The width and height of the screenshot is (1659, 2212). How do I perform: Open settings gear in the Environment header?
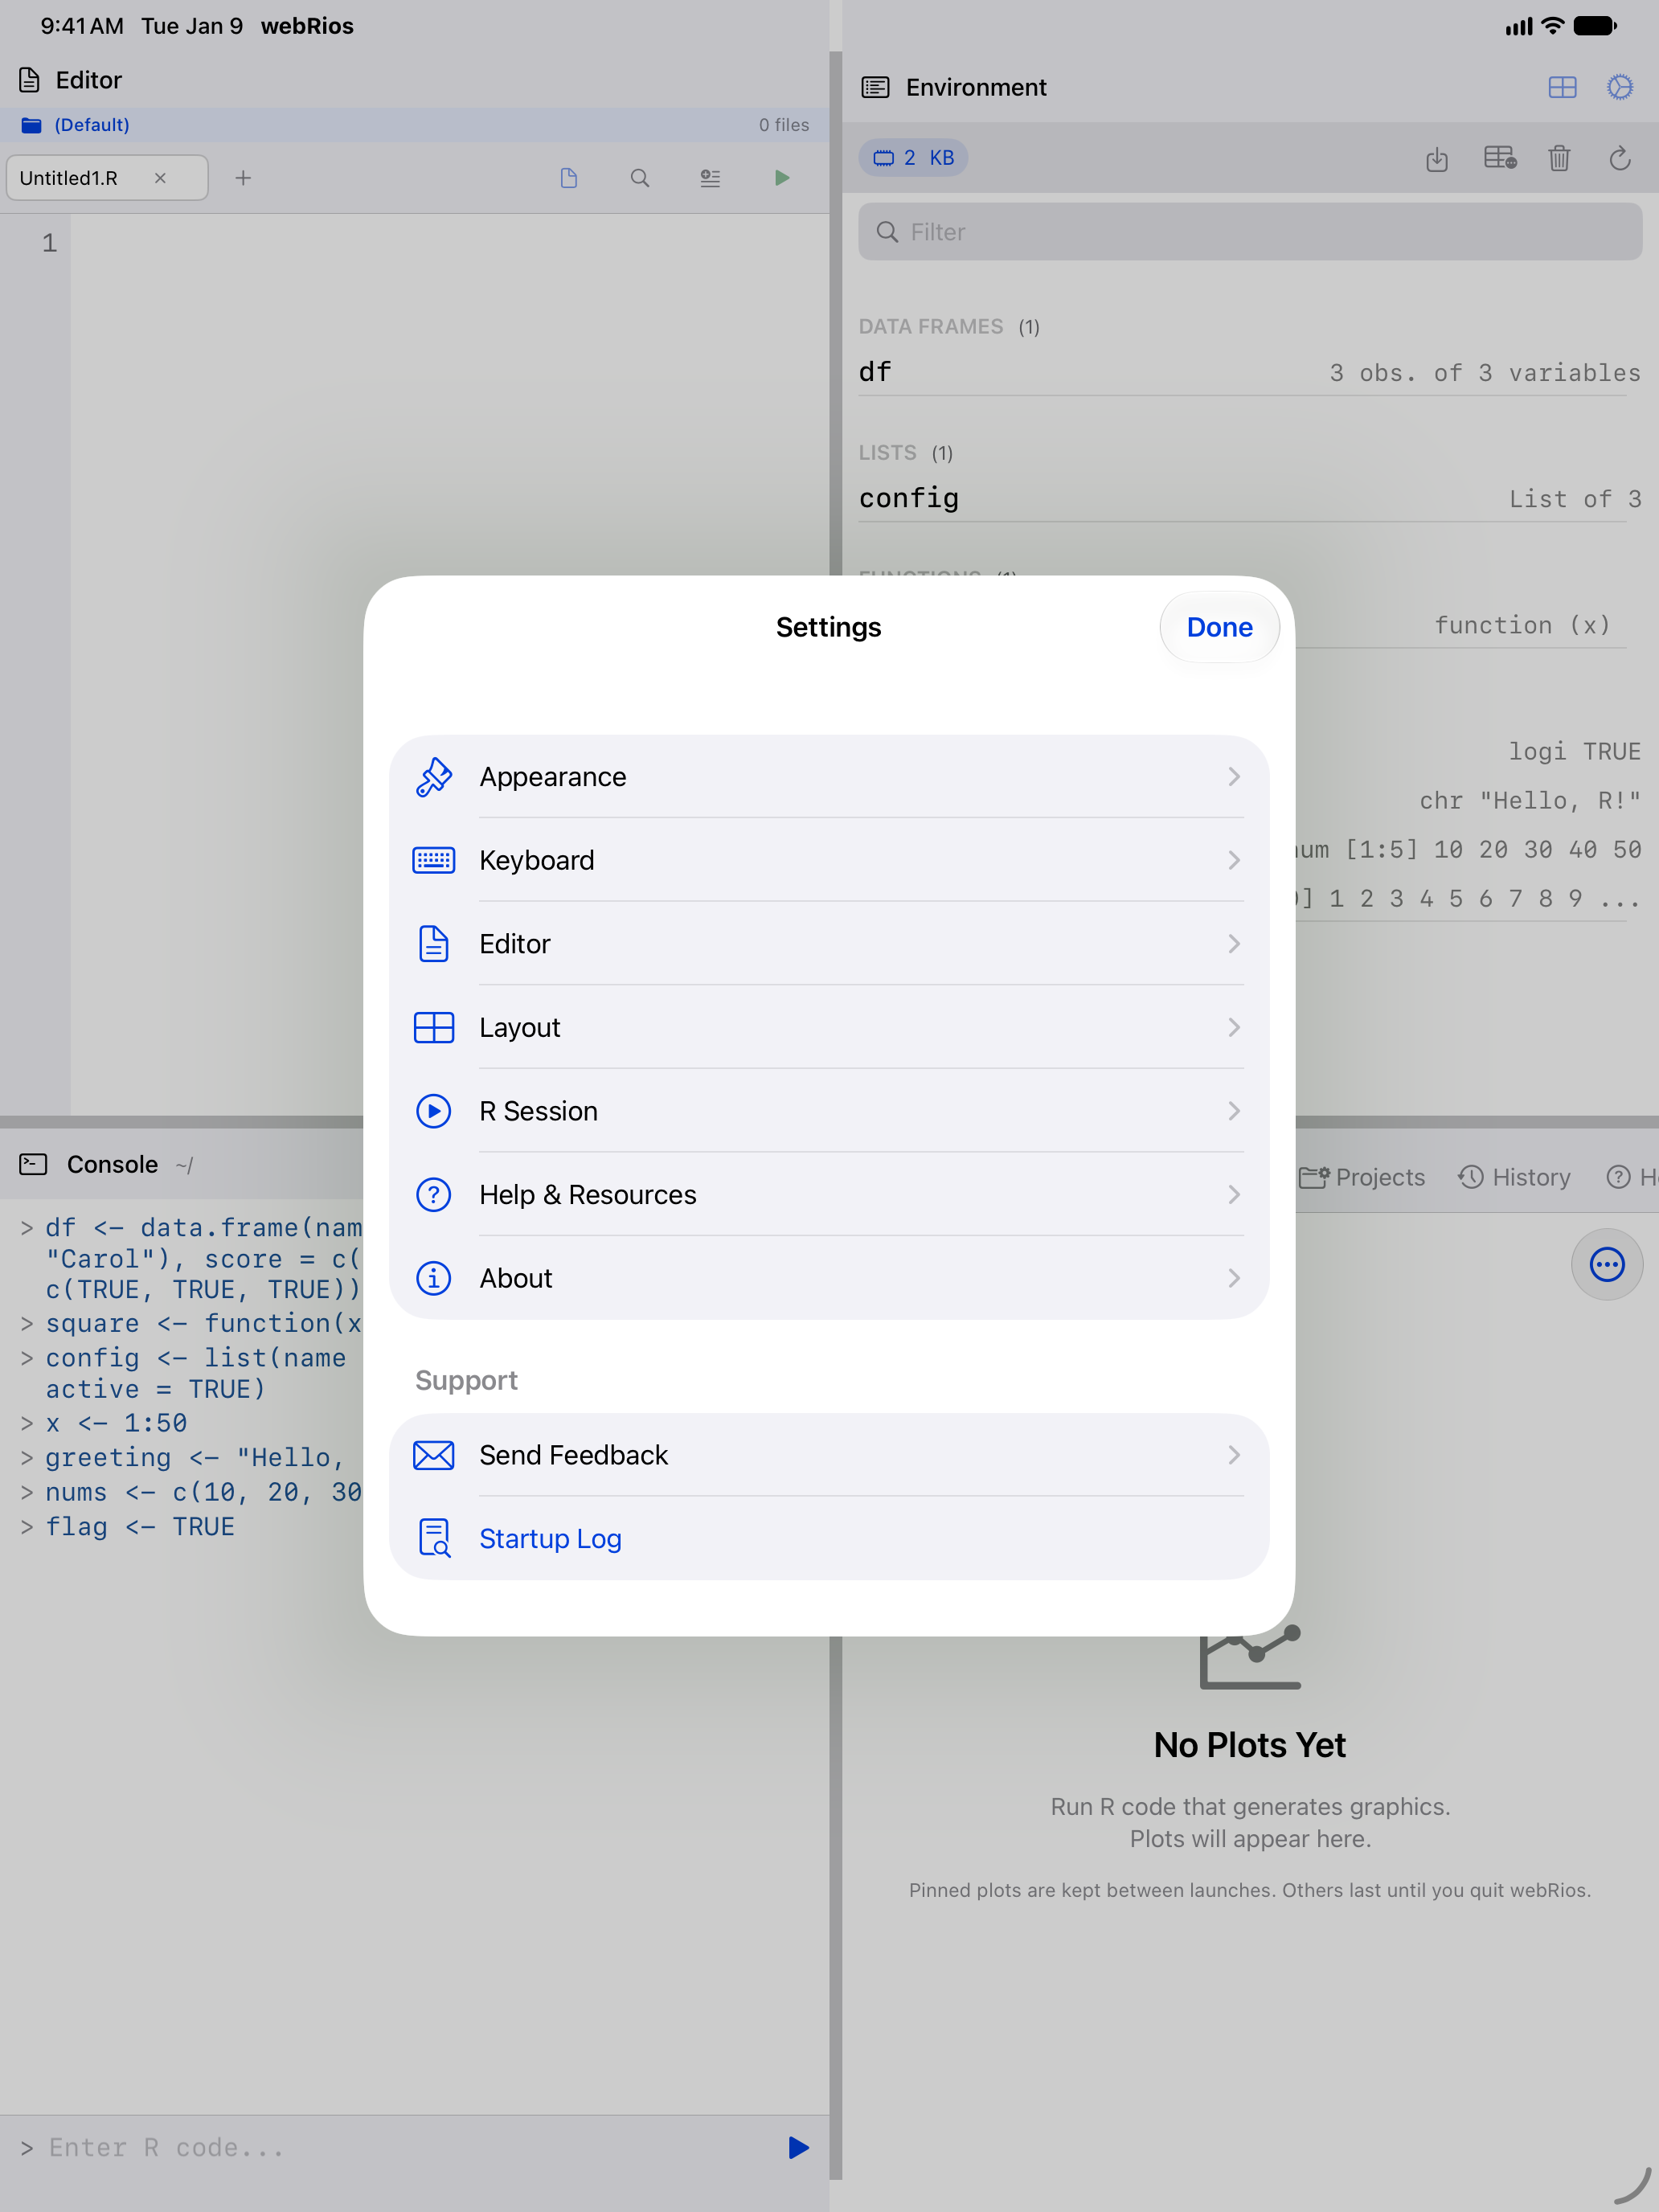pyautogui.click(x=1620, y=87)
